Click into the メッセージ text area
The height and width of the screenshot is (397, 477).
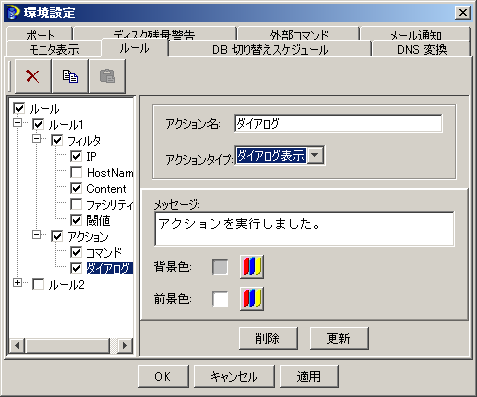[304, 229]
